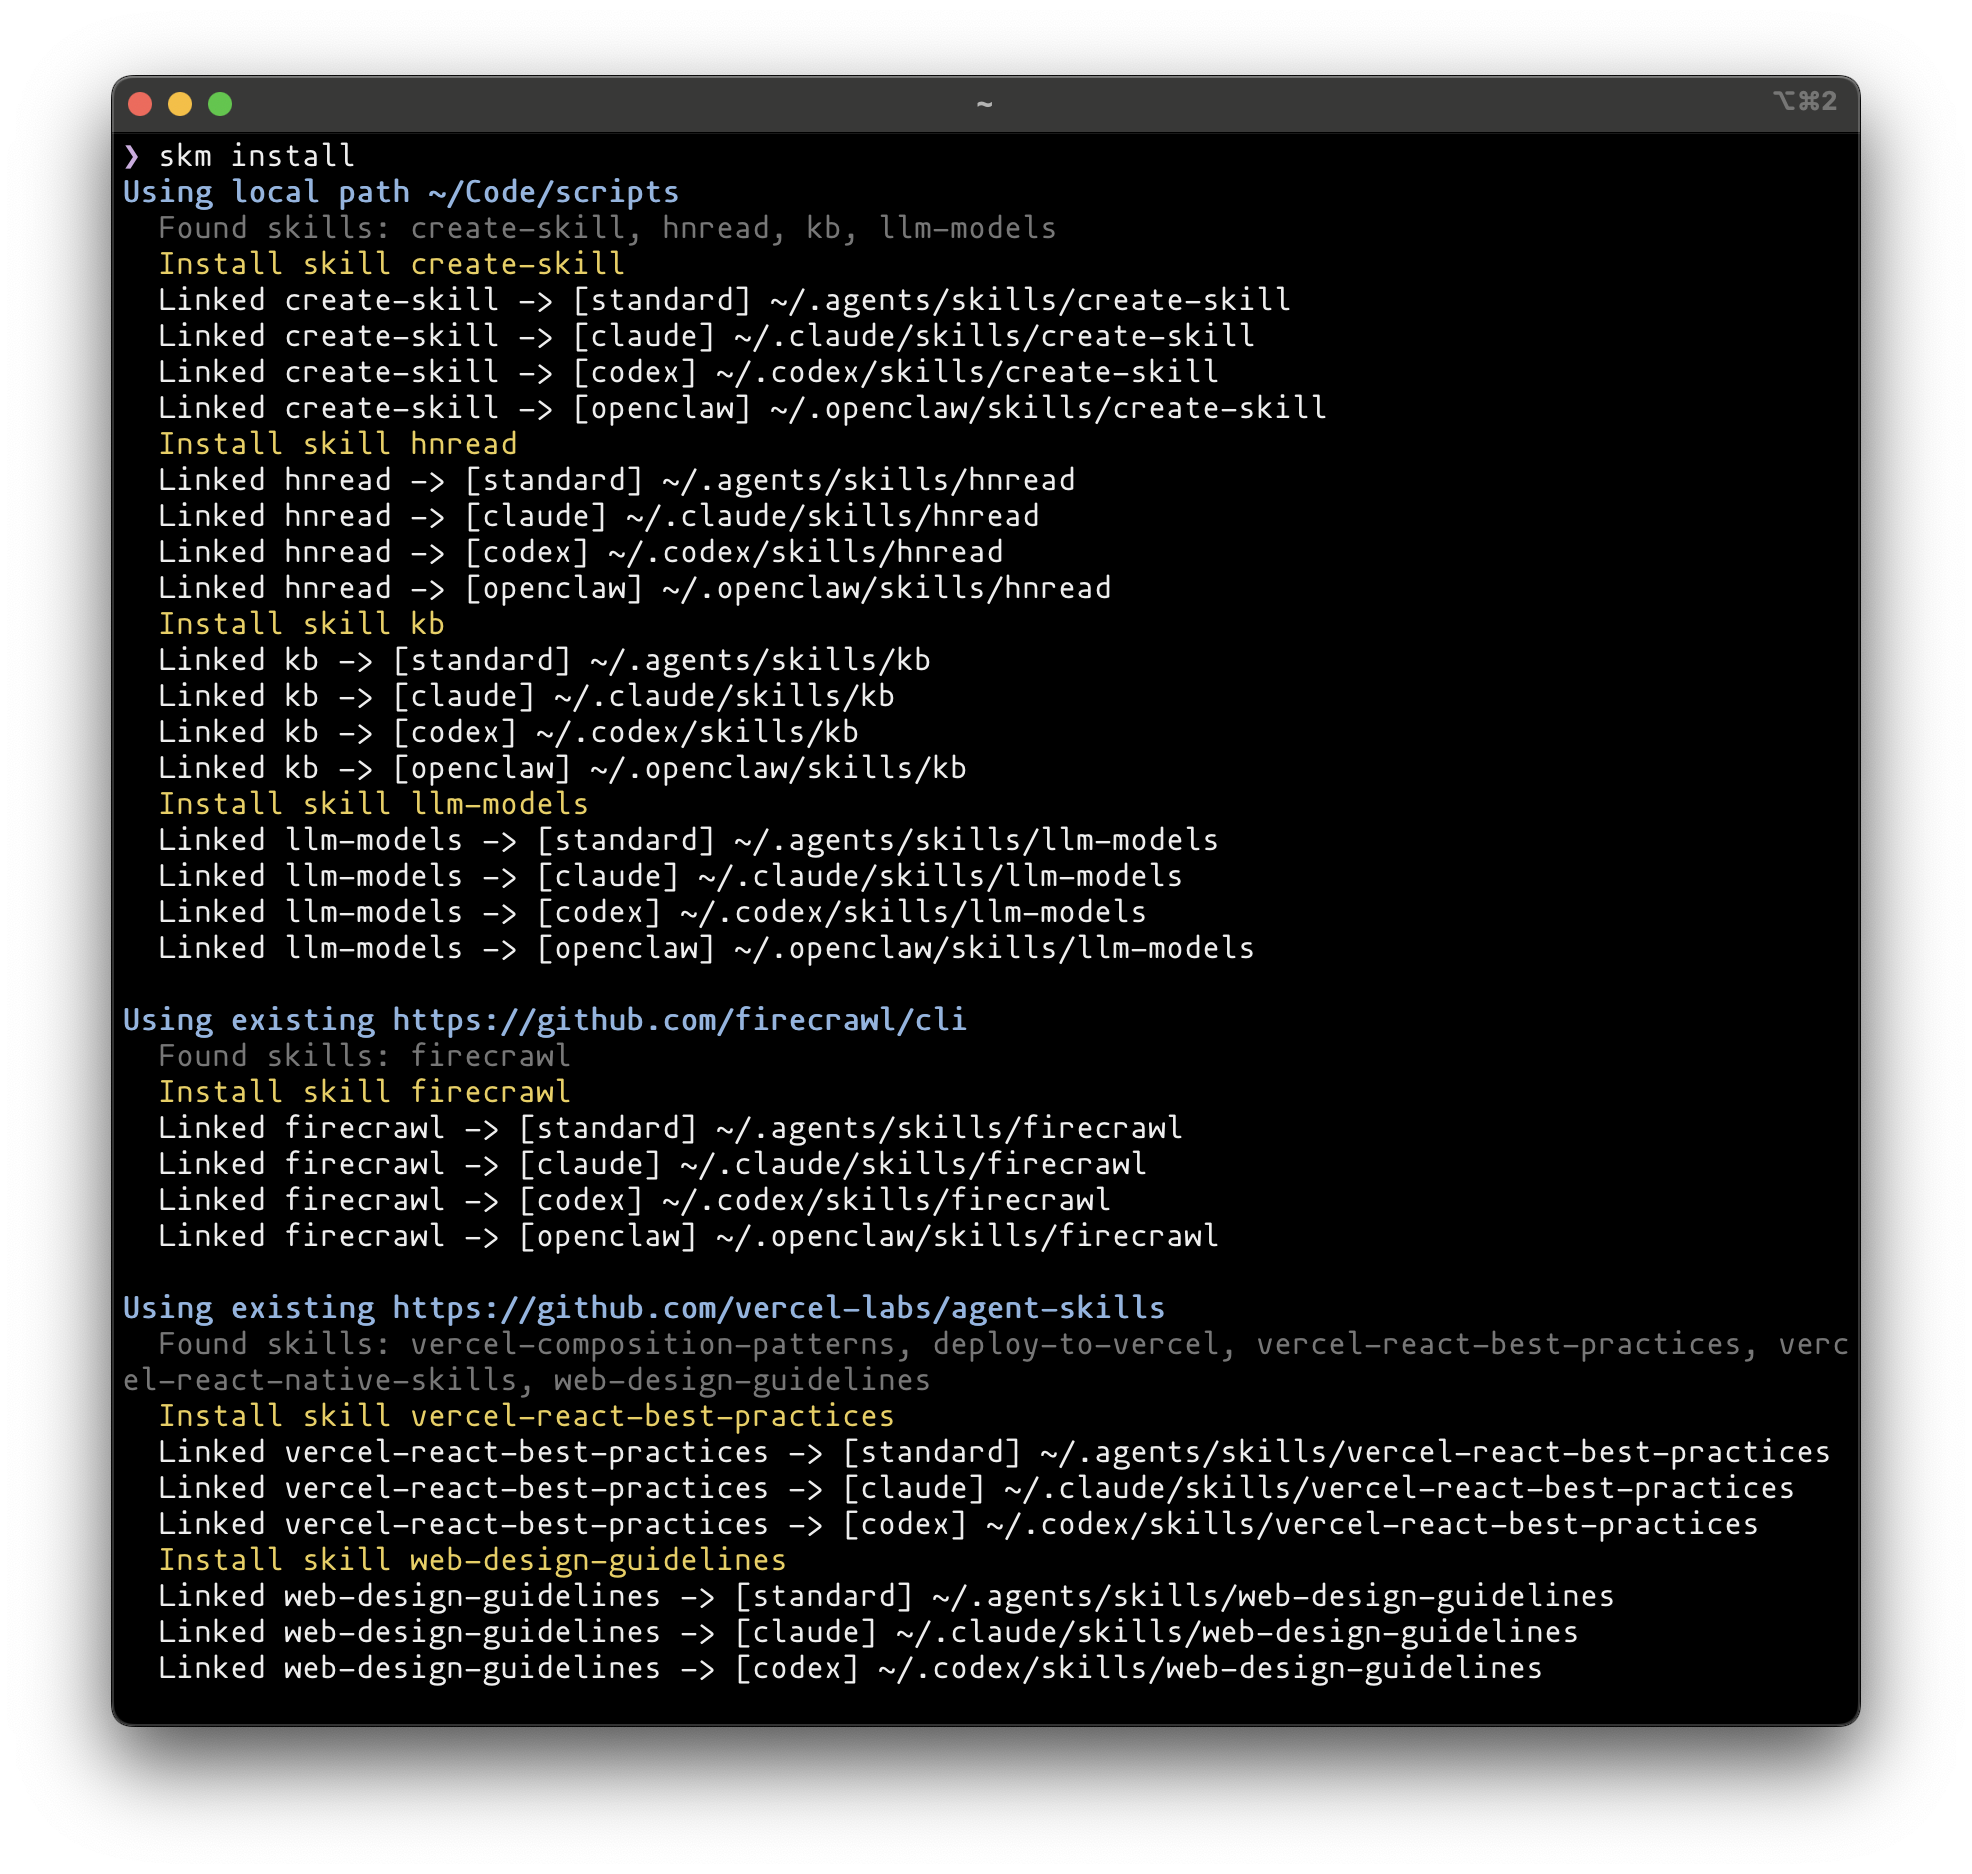Click the red close window button
This screenshot has width=1972, height=1874.
(140, 104)
